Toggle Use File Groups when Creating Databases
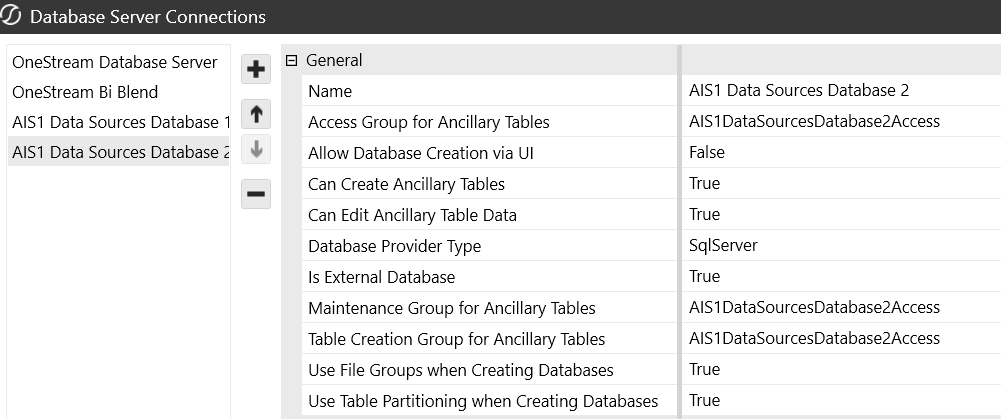Screen dimensions: 1001x419 [841, 370]
